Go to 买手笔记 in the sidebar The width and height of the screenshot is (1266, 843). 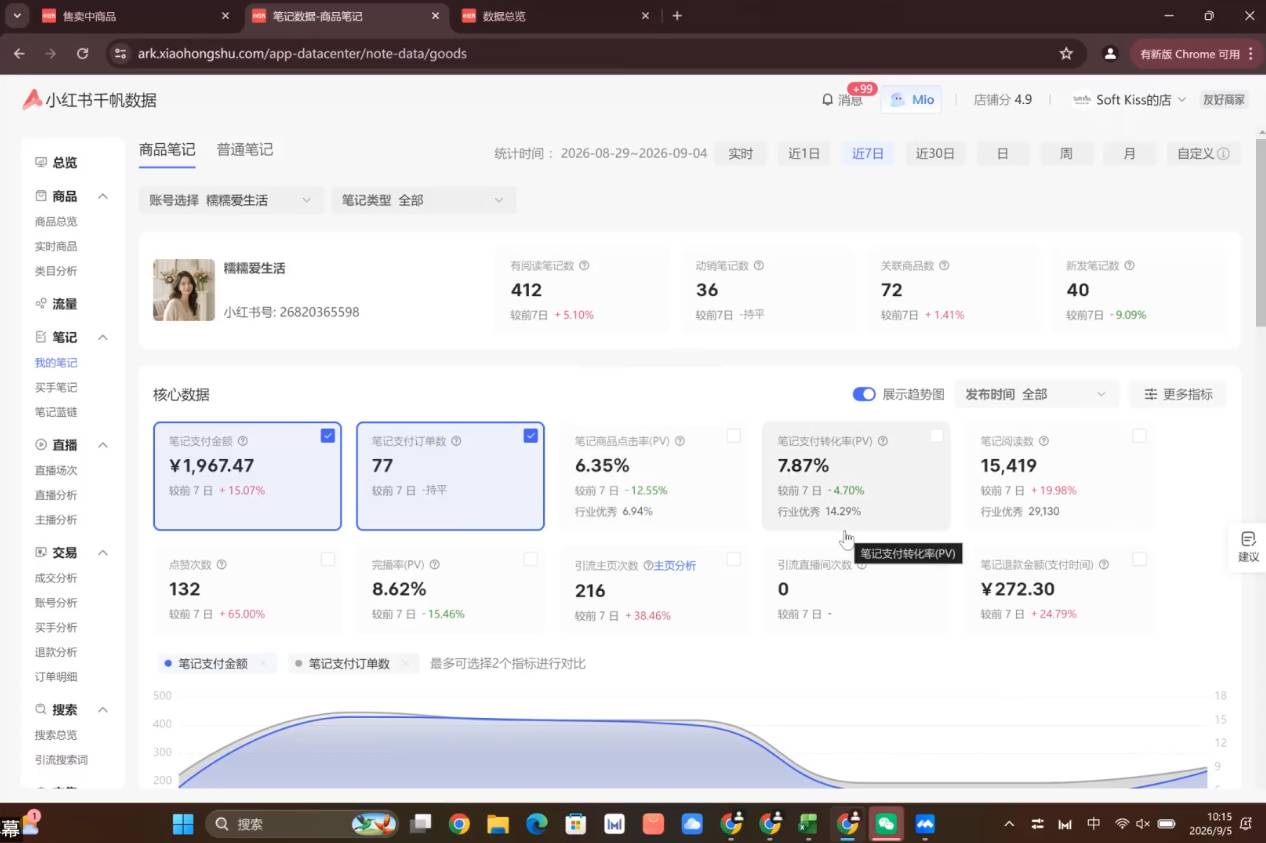pyautogui.click(x=56, y=388)
